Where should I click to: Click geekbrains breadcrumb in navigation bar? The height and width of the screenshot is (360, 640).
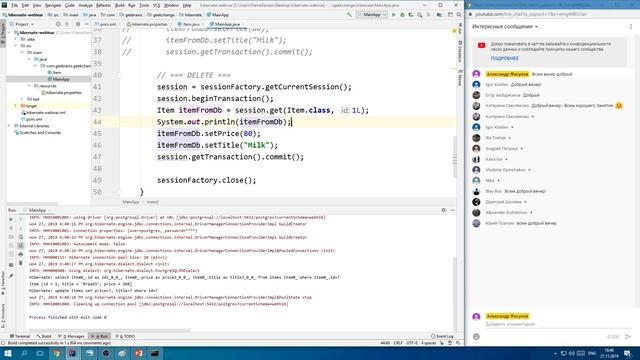[131, 15]
